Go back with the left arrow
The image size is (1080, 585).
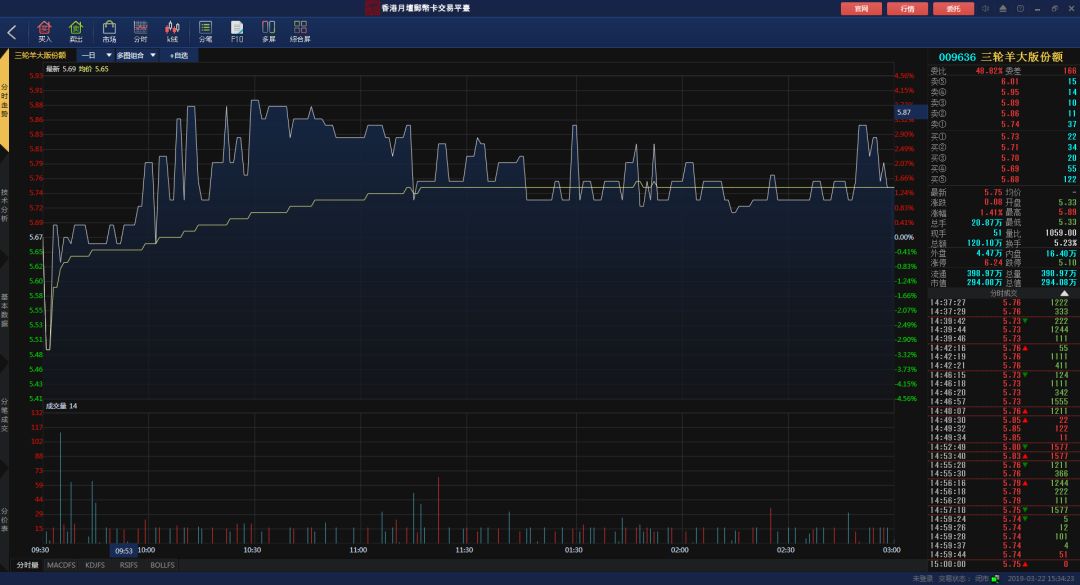(12, 32)
